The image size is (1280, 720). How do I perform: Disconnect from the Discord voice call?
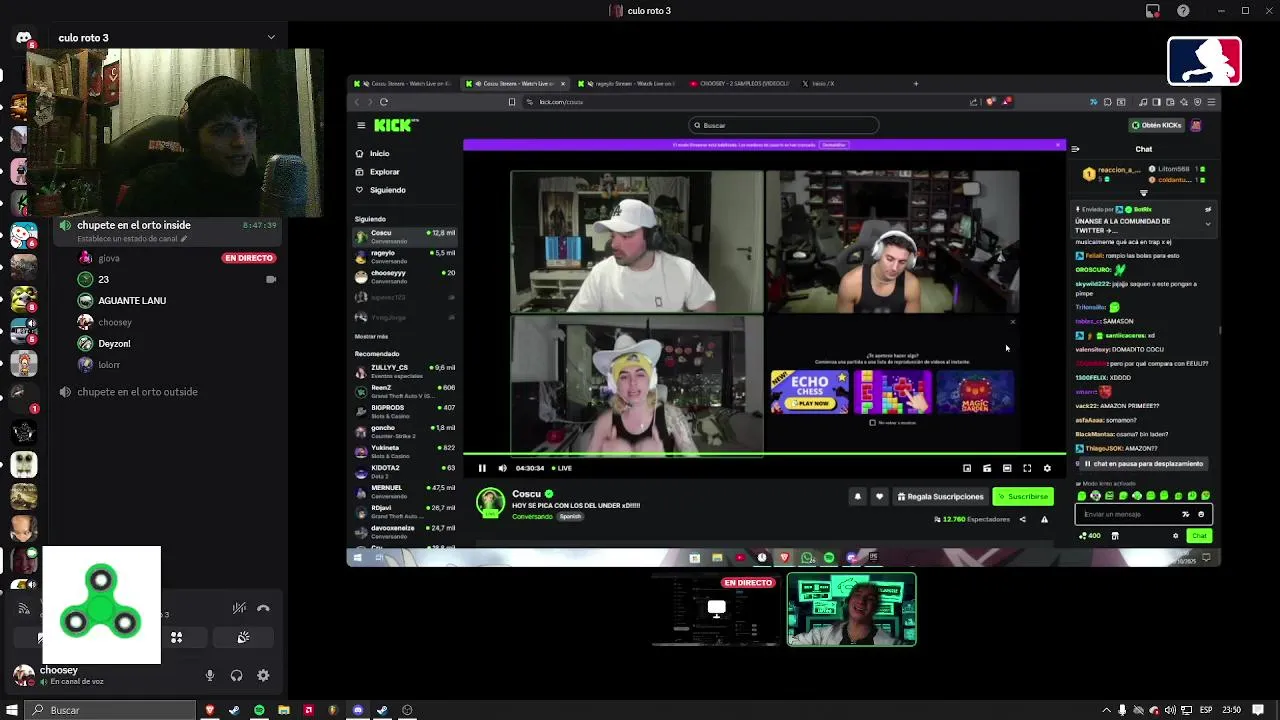pyautogui.click(x=263, y=608)
